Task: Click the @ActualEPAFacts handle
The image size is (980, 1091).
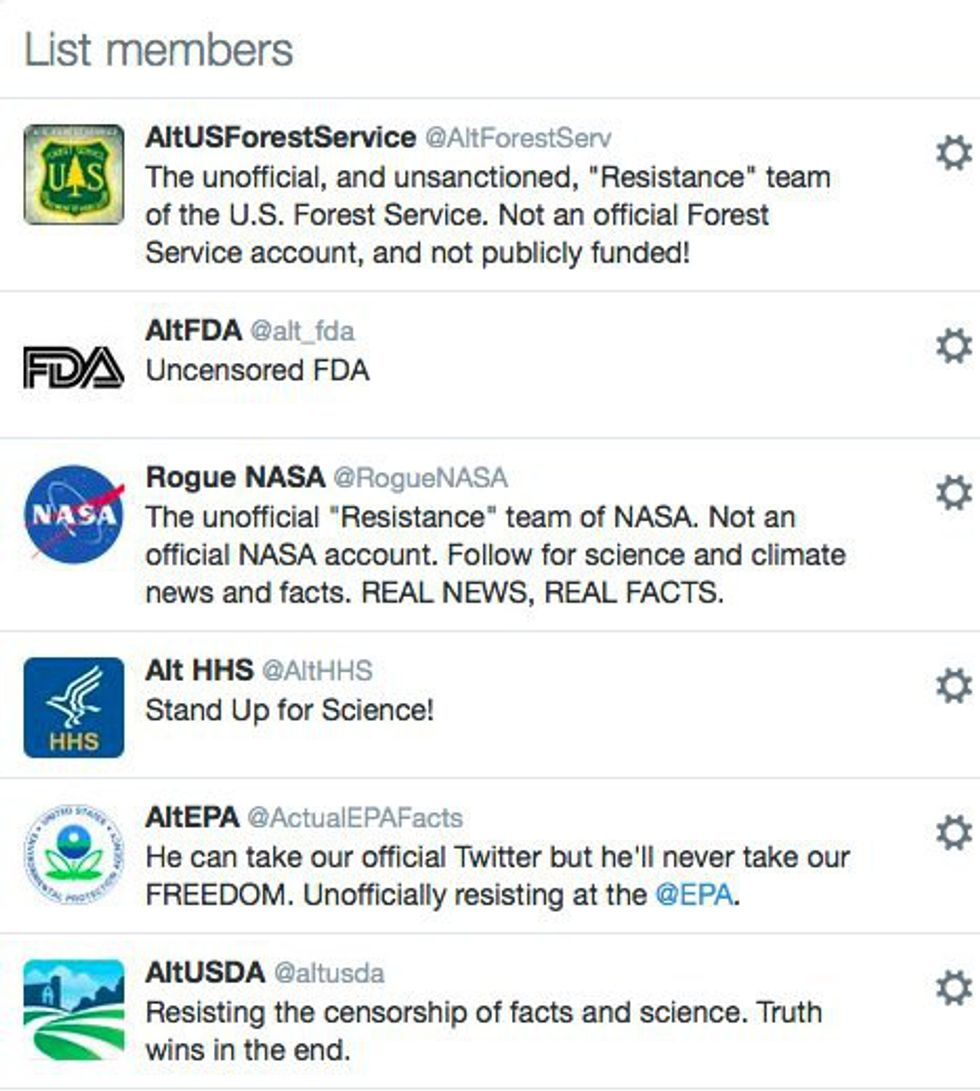Action: coord(355,818)
